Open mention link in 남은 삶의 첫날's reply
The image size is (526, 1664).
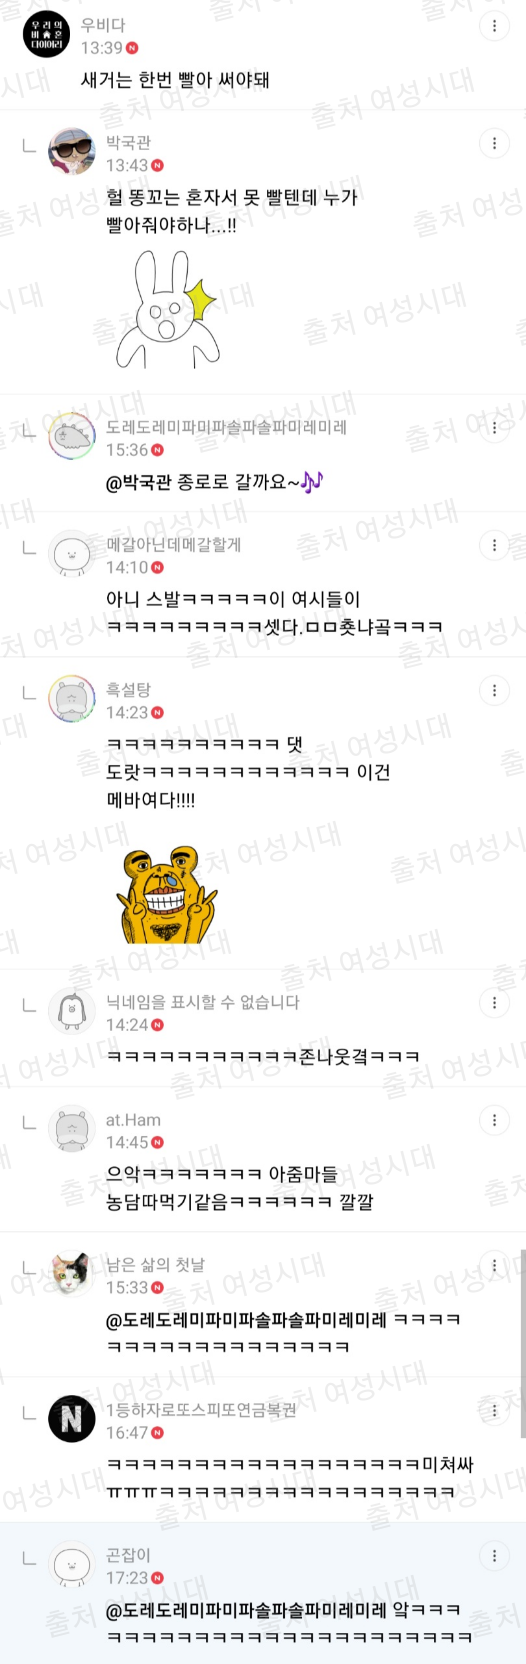pos(246,1320)
